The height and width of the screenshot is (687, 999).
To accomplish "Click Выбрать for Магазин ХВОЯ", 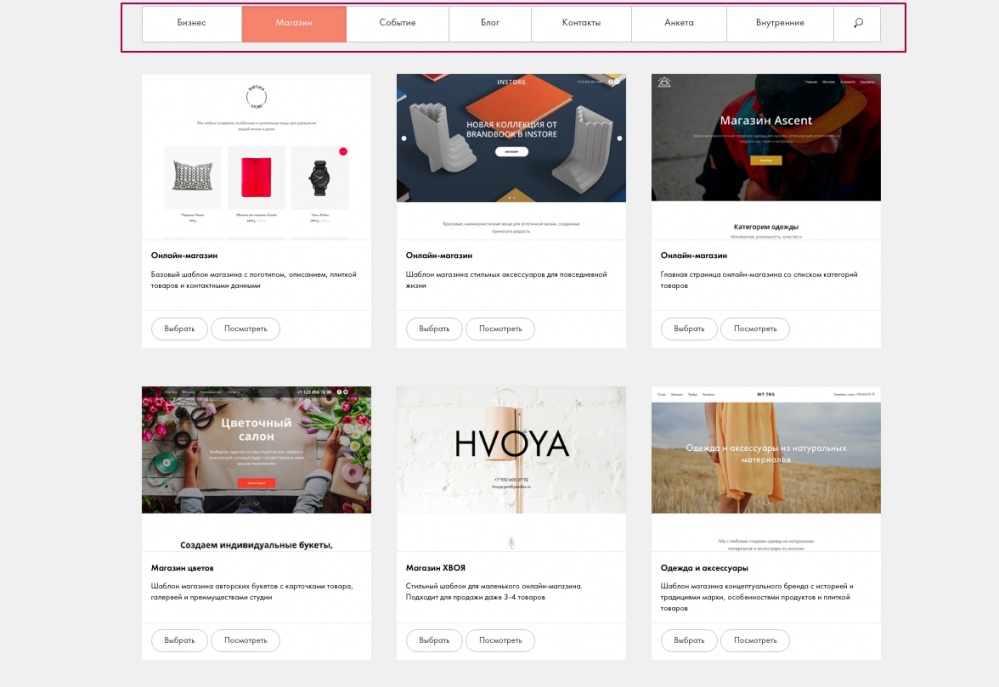I will coord(434,640).
